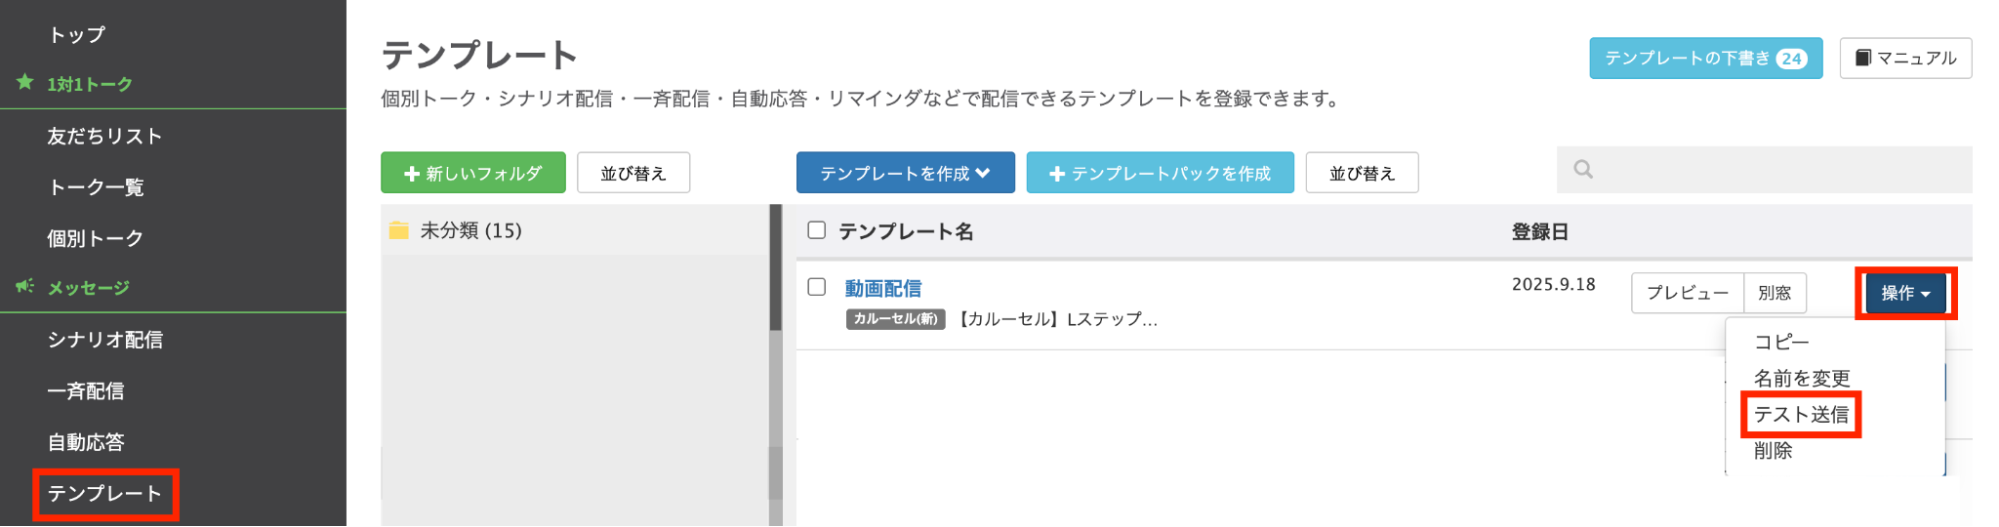This screenshot has width=1999, height=527.
Task: Select テスト送信 from the menu
Action: [1801, 415]
